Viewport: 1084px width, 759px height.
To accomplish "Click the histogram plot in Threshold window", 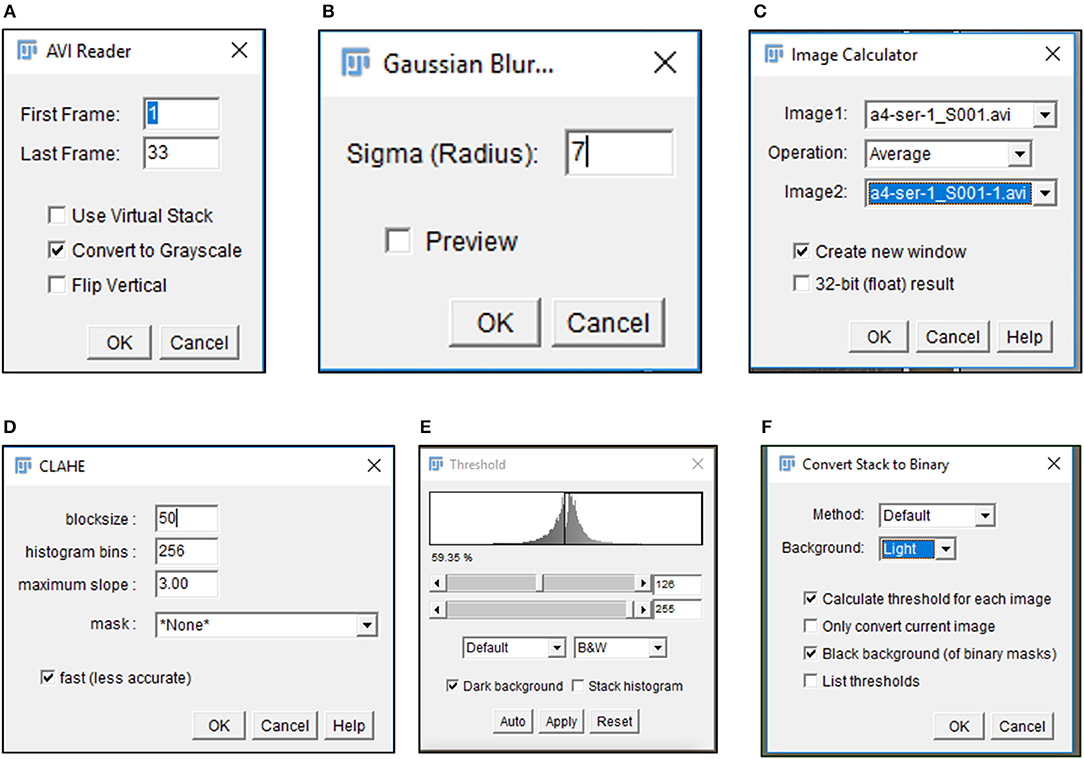I will tap(566, 518).
